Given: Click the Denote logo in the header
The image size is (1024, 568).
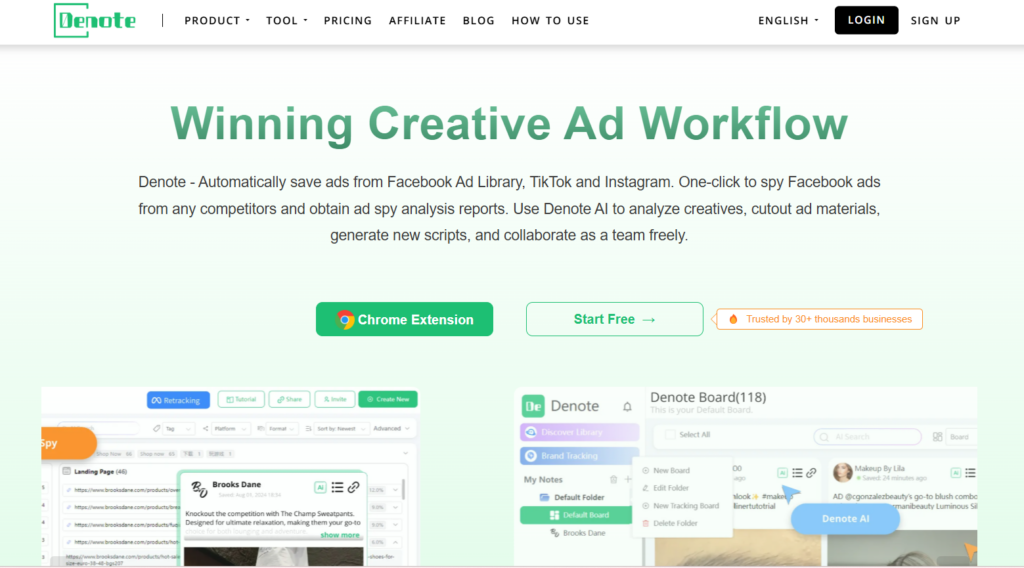Looking at the screenshot, I should pos(95,20).
